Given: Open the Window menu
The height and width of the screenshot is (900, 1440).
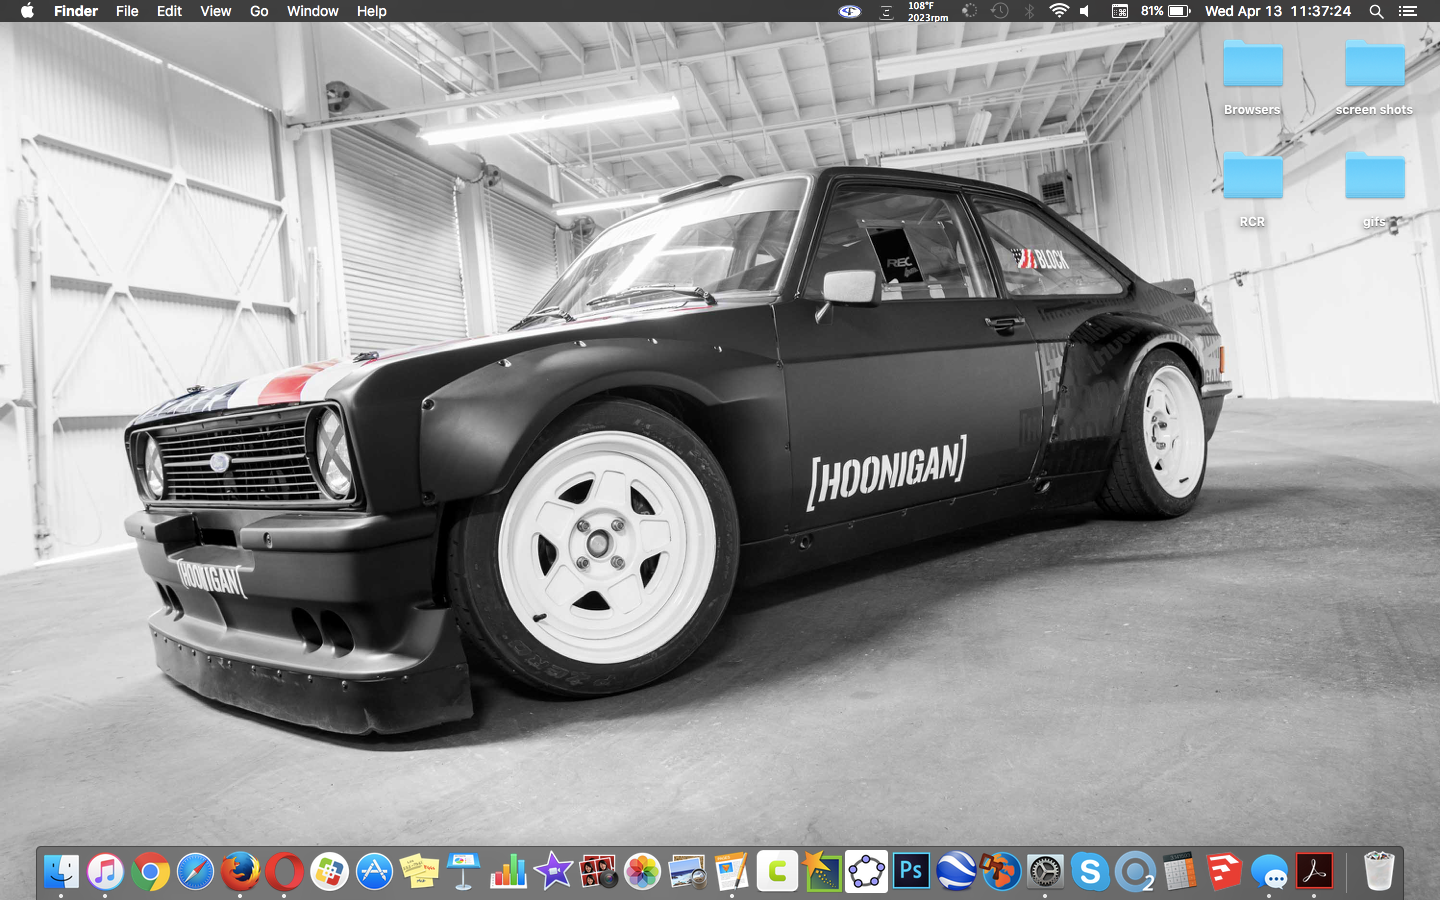Looking at the screenshot, I should tap(313, 11).
